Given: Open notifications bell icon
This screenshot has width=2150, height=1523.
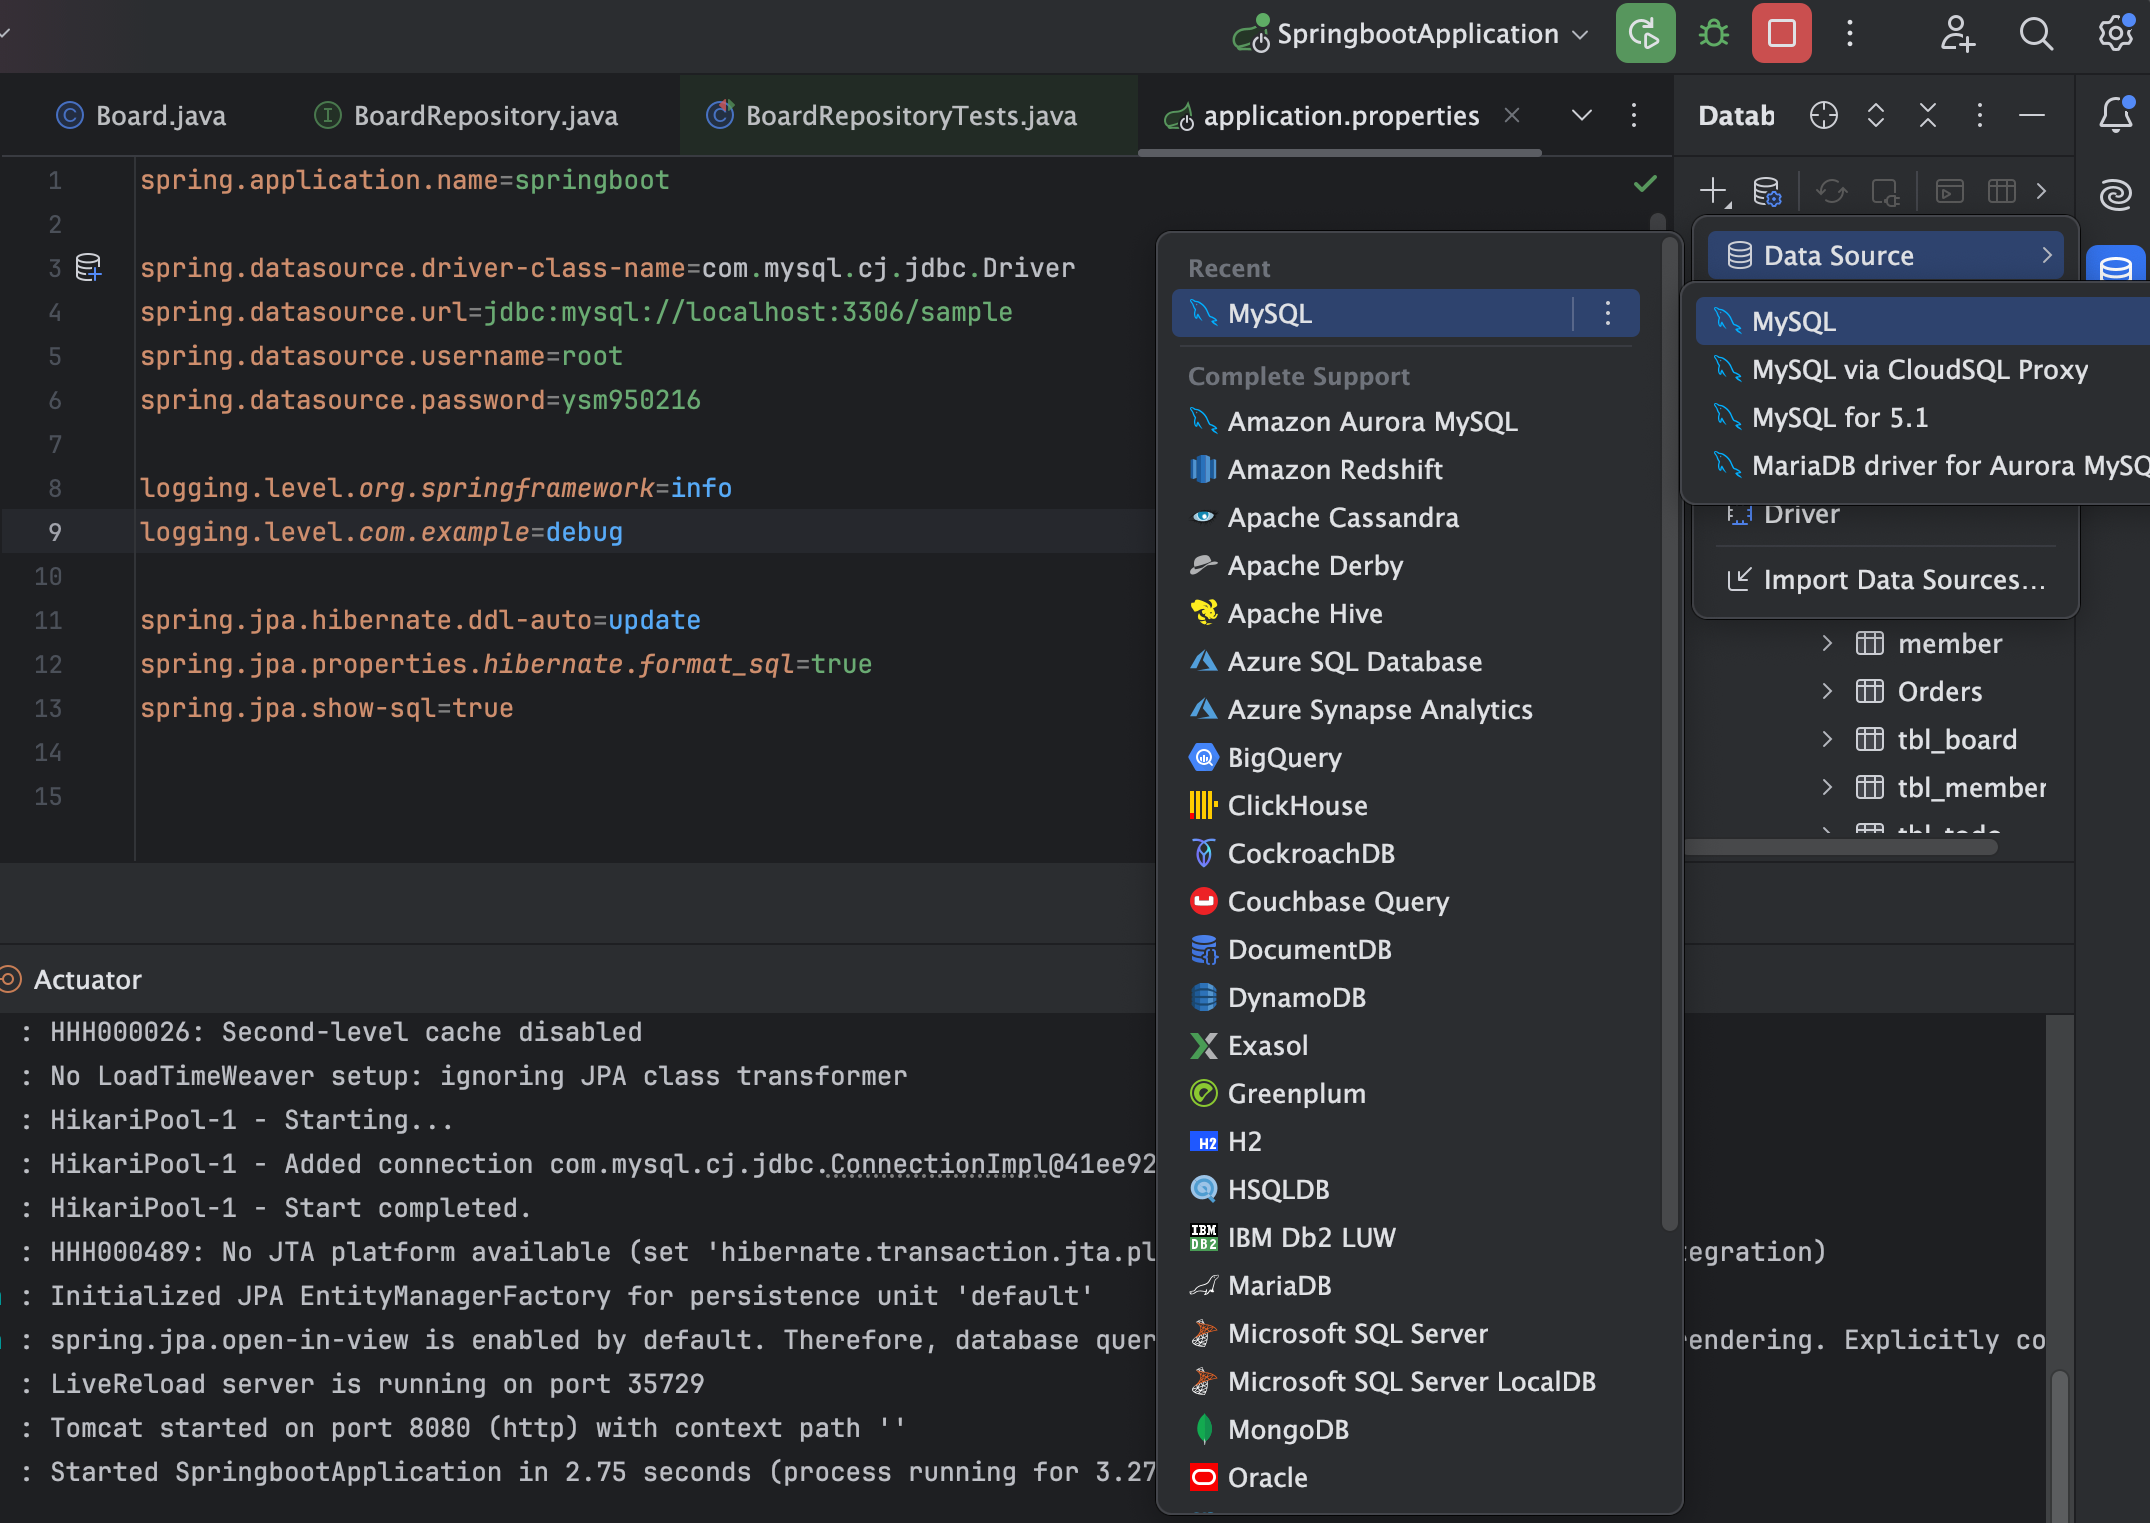Looking at the screenshot, I should tap(2115, 115).
